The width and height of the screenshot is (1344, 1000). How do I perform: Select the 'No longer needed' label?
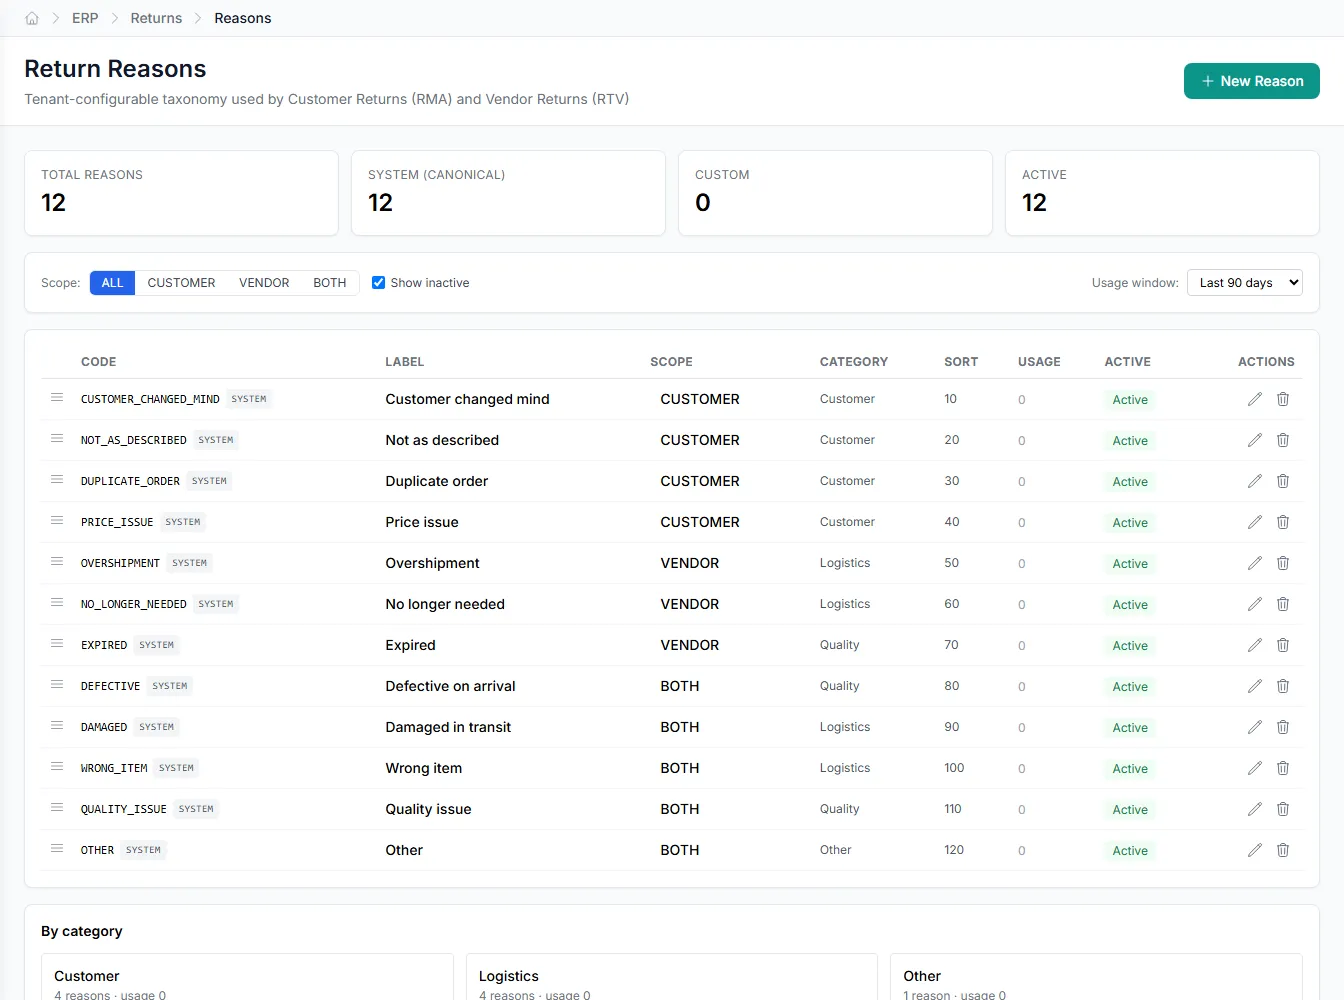pos(445,604)
